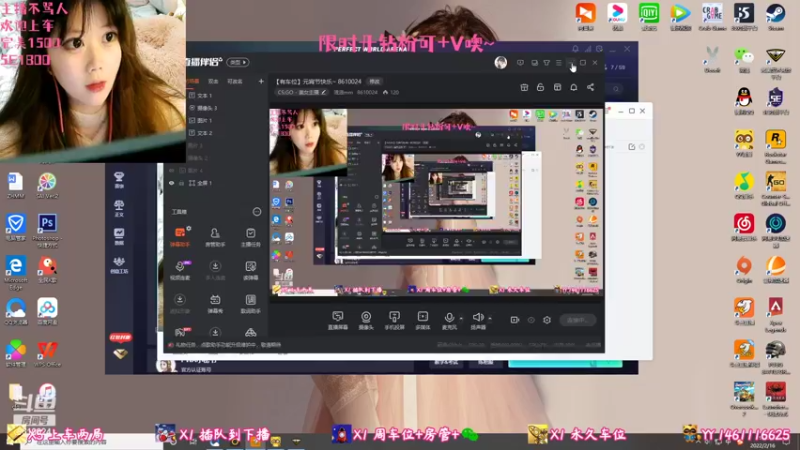
Task: Mute the speaker in bottom toolbar
Action: click(x=478, y=320)
